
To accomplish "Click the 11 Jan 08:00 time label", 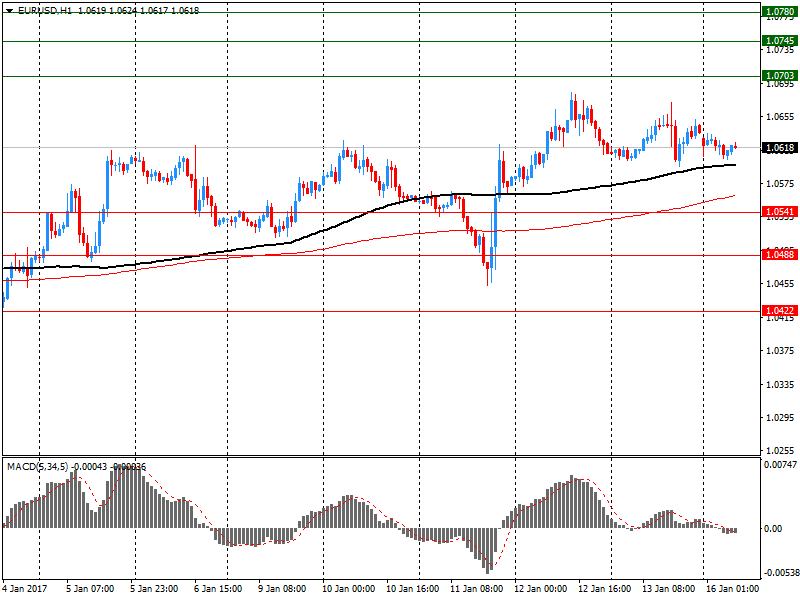I will 477,589.
